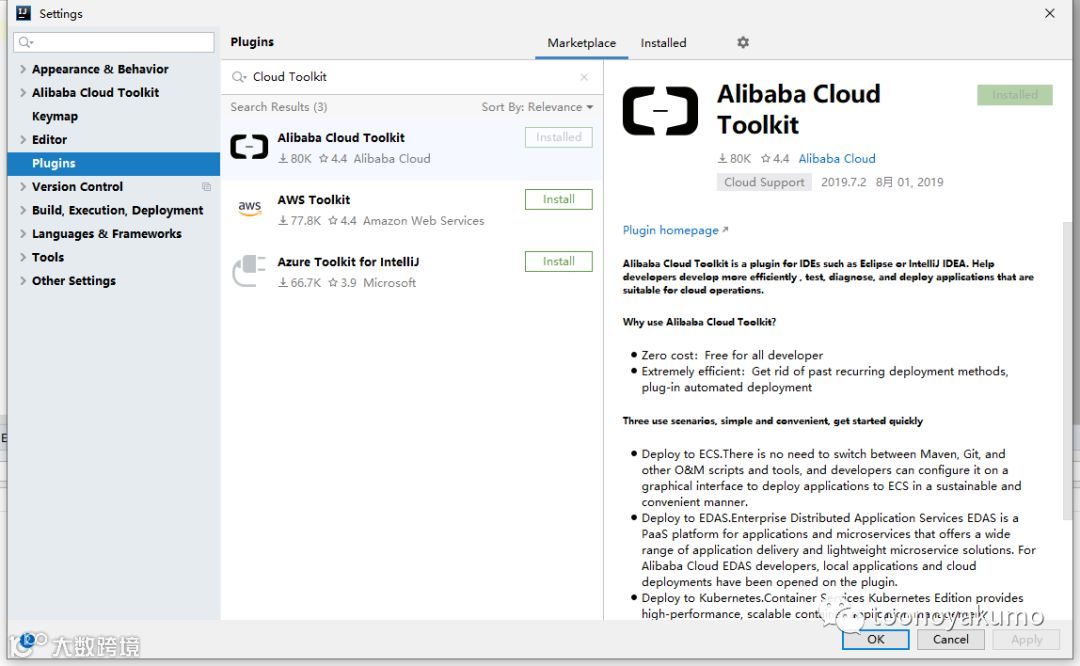
Task: Click the disabled Apply button
Action: coord(1026,639)
